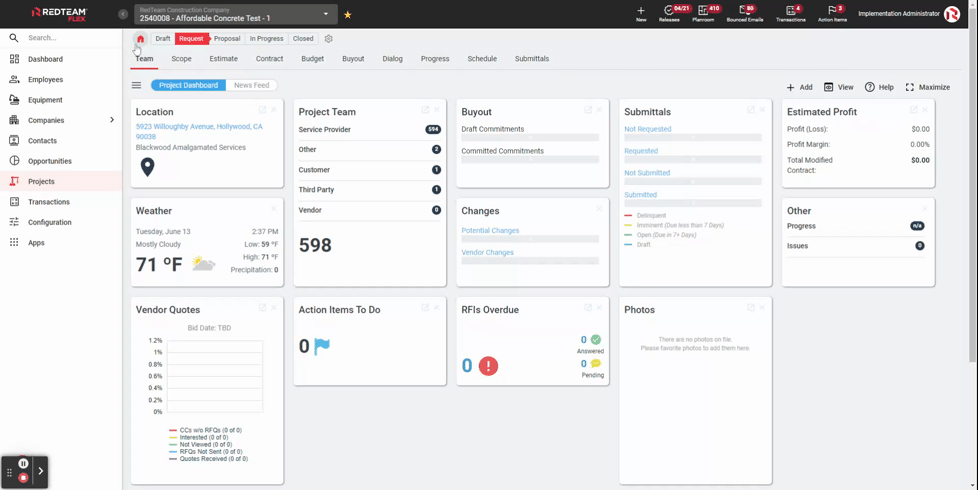Open the Potential Changes link
The width and height of the screenshot is (978, 490).
[490, 231]
